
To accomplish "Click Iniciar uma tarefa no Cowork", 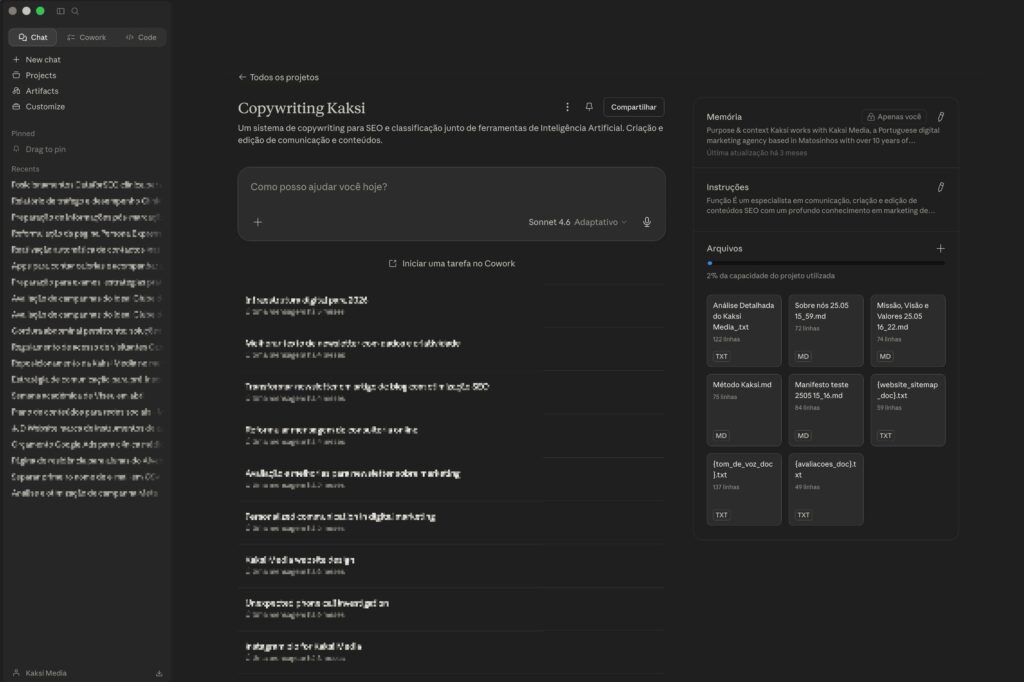I will pos(452,264).
